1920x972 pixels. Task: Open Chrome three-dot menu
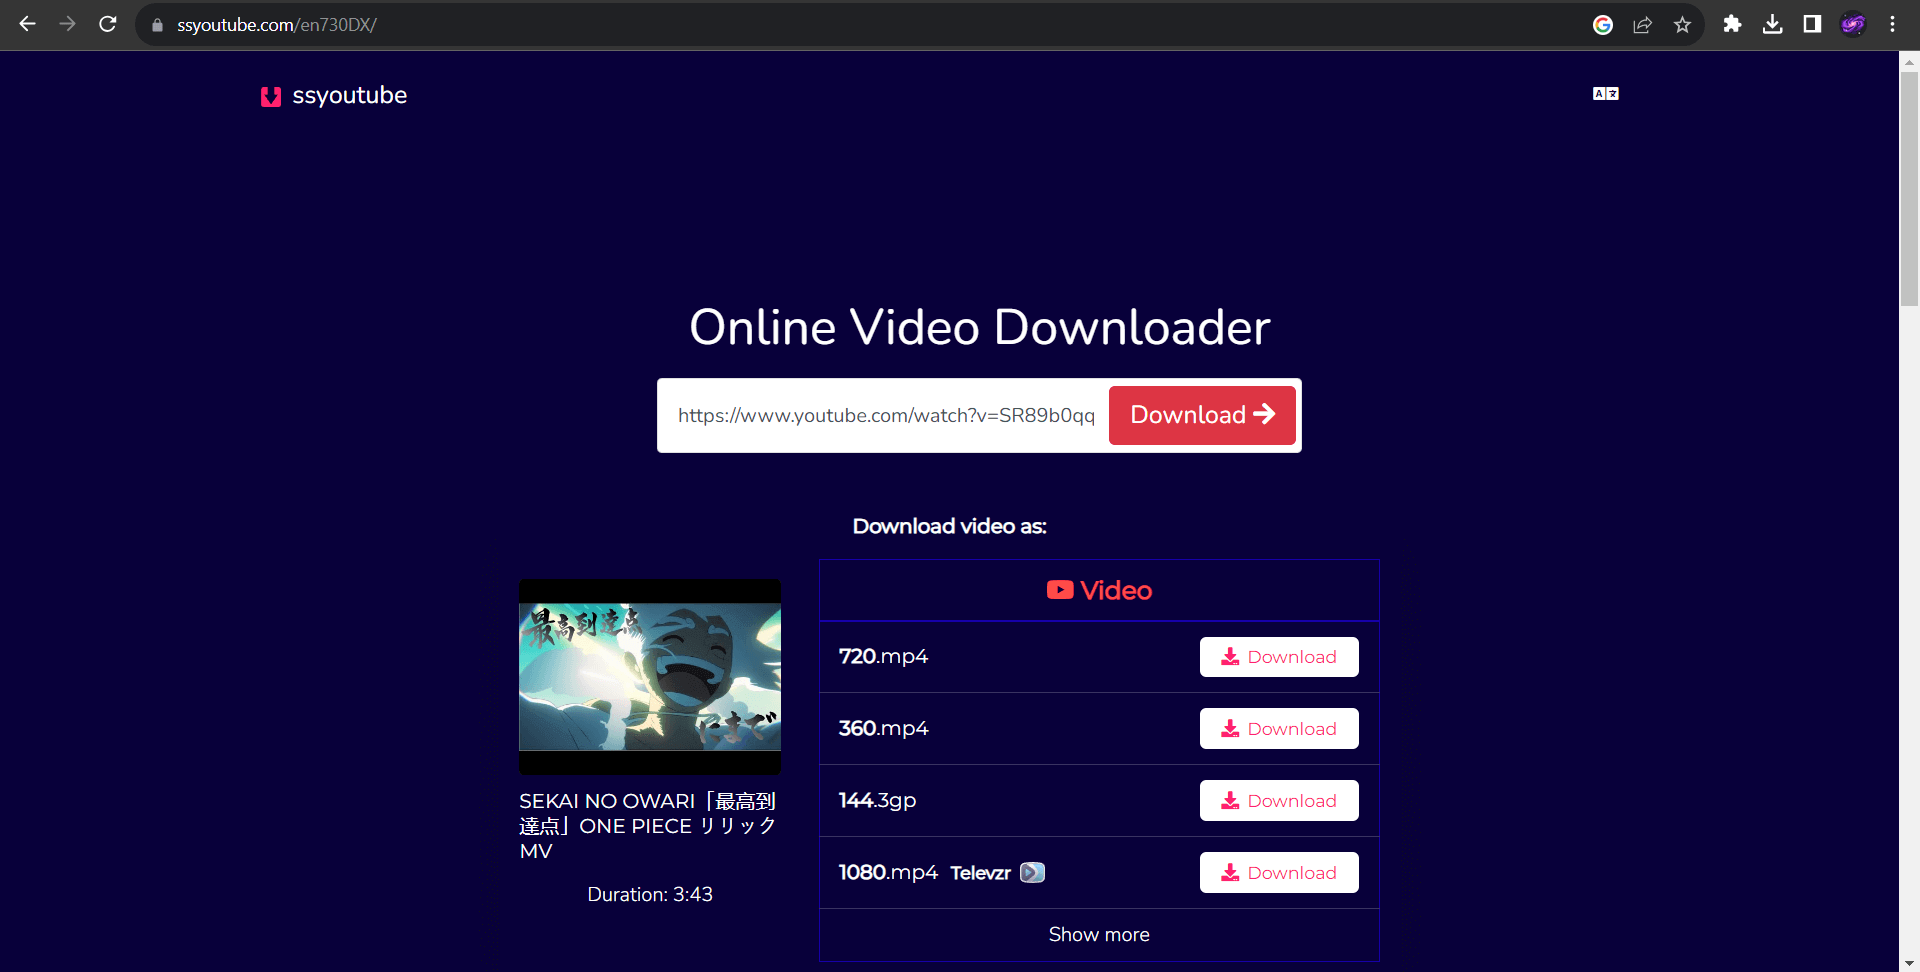pyautogui.click(x=1892, y=24)
